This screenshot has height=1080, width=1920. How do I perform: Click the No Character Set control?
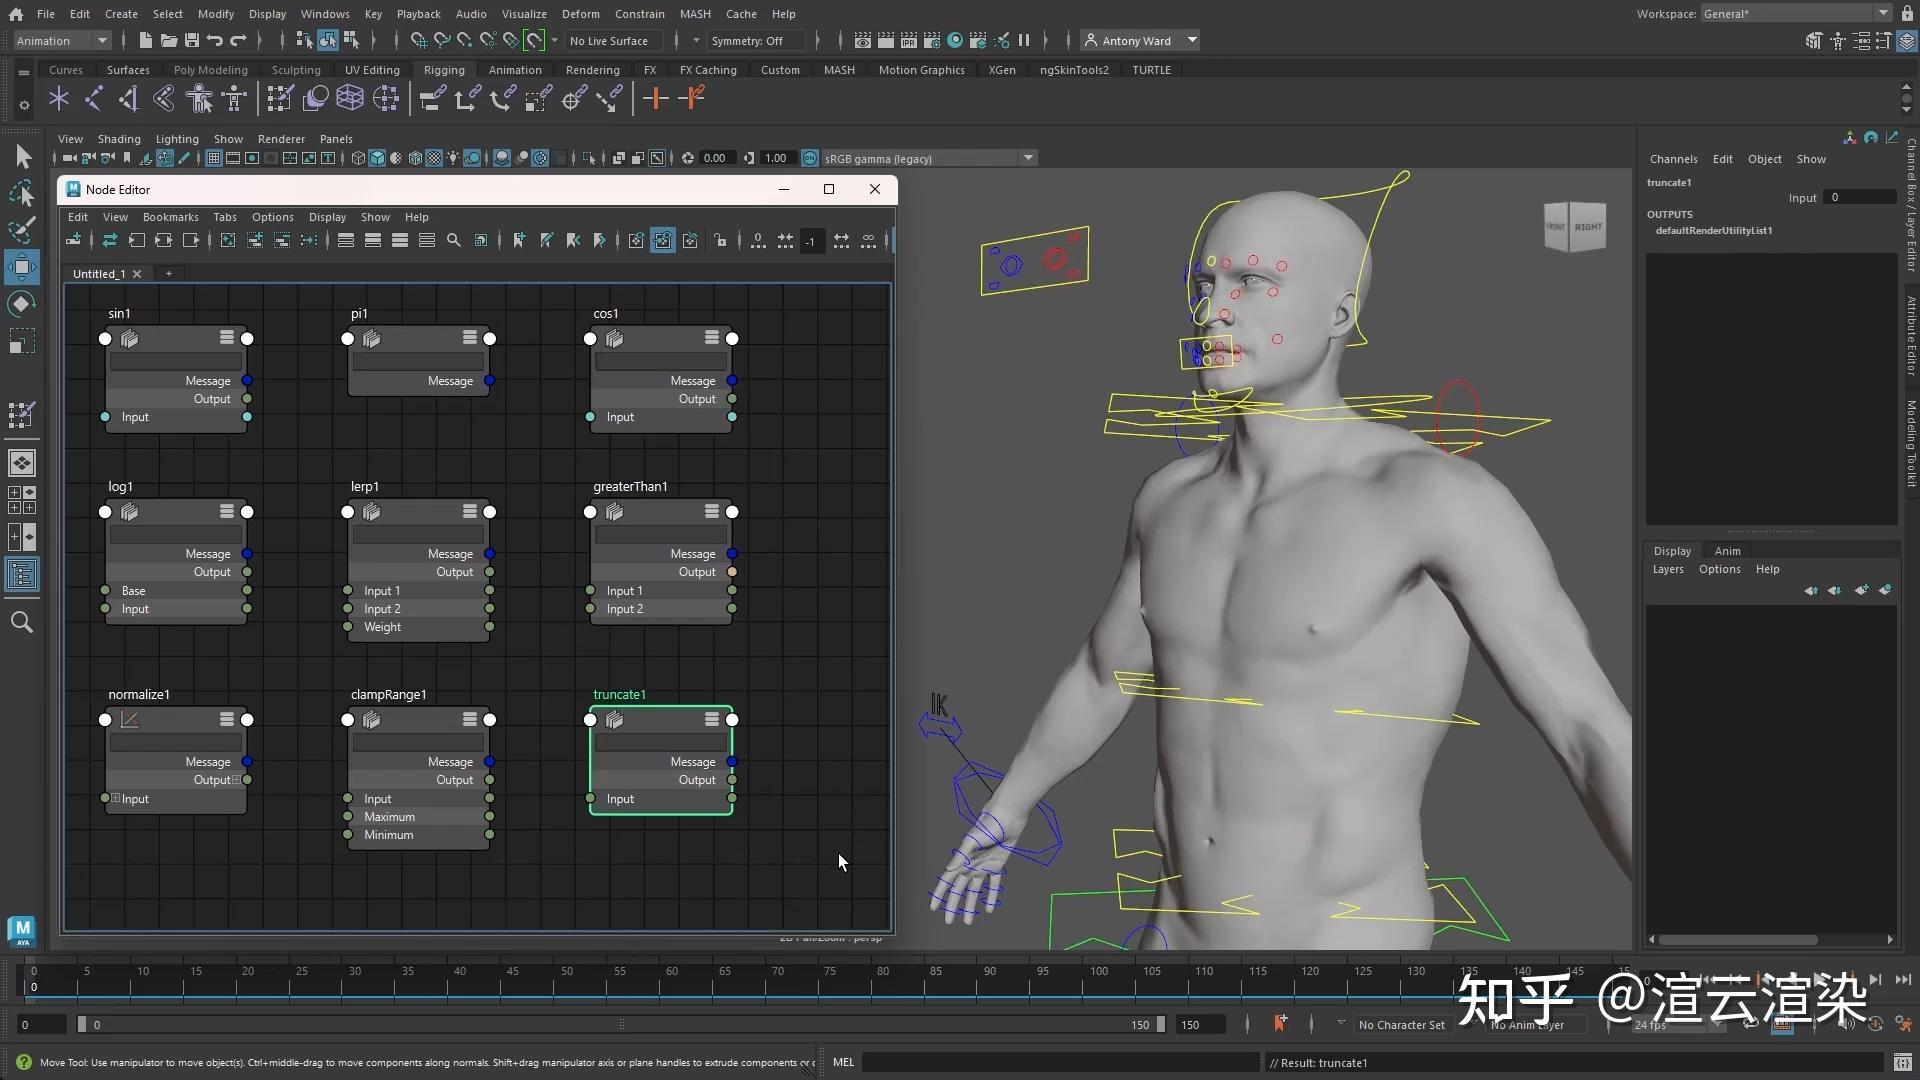1402,1024
